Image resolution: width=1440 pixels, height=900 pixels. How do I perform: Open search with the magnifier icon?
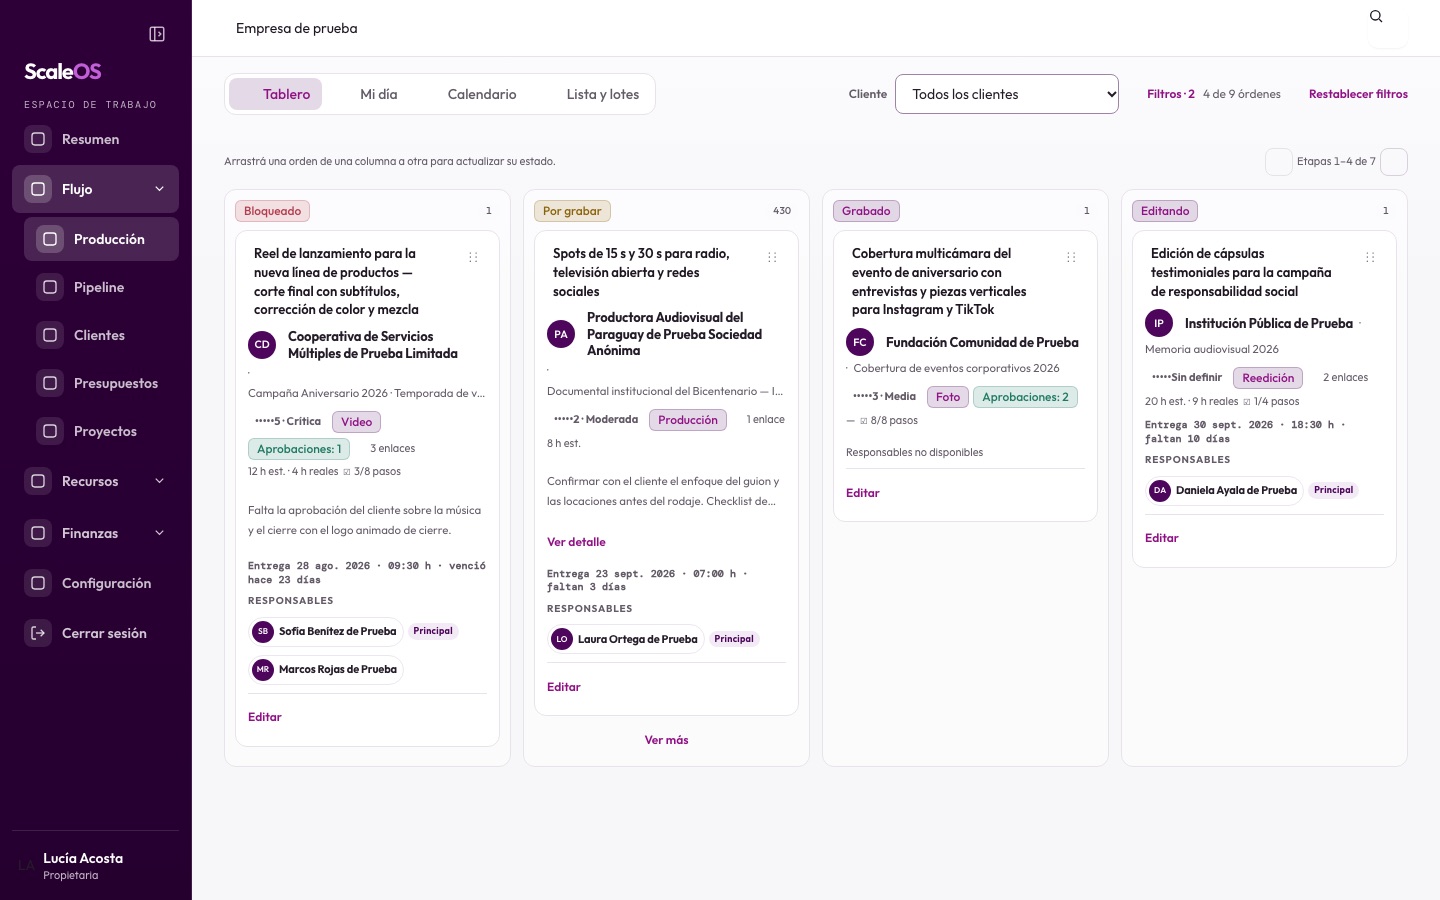coord(1376,16)
